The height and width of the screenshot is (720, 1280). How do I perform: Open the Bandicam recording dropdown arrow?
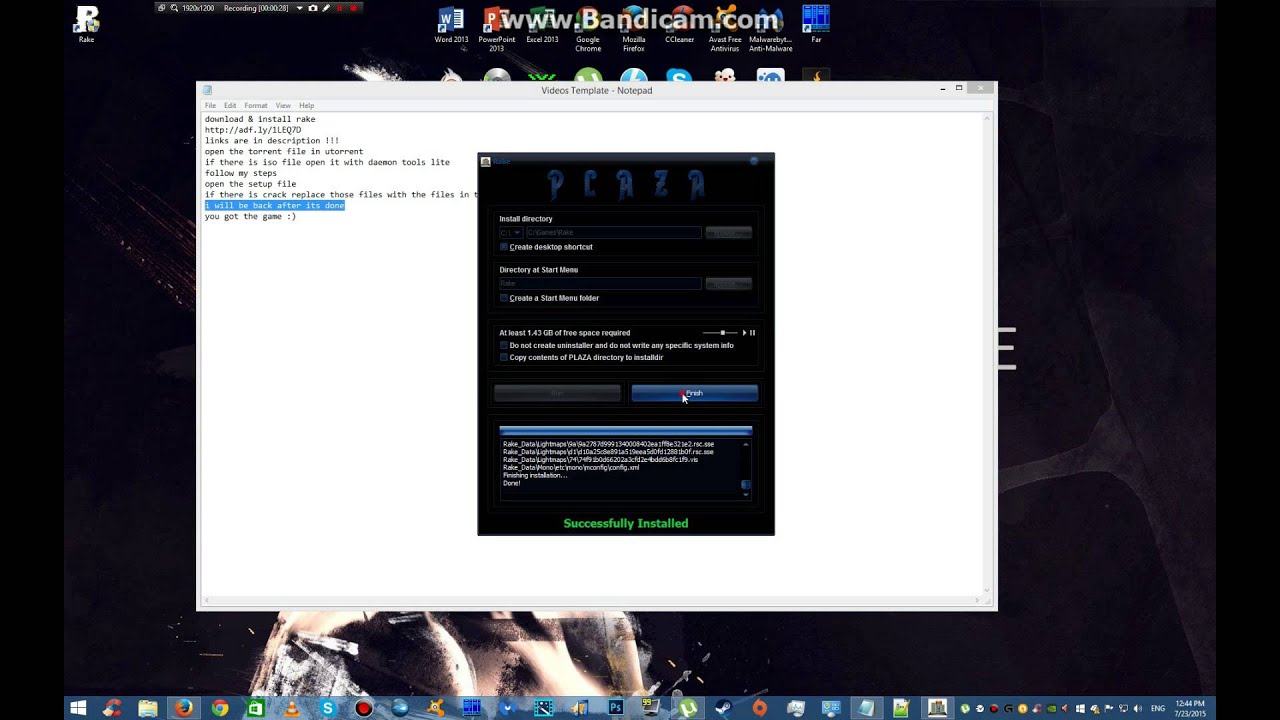pyautogui.click(x=299, y=8)
